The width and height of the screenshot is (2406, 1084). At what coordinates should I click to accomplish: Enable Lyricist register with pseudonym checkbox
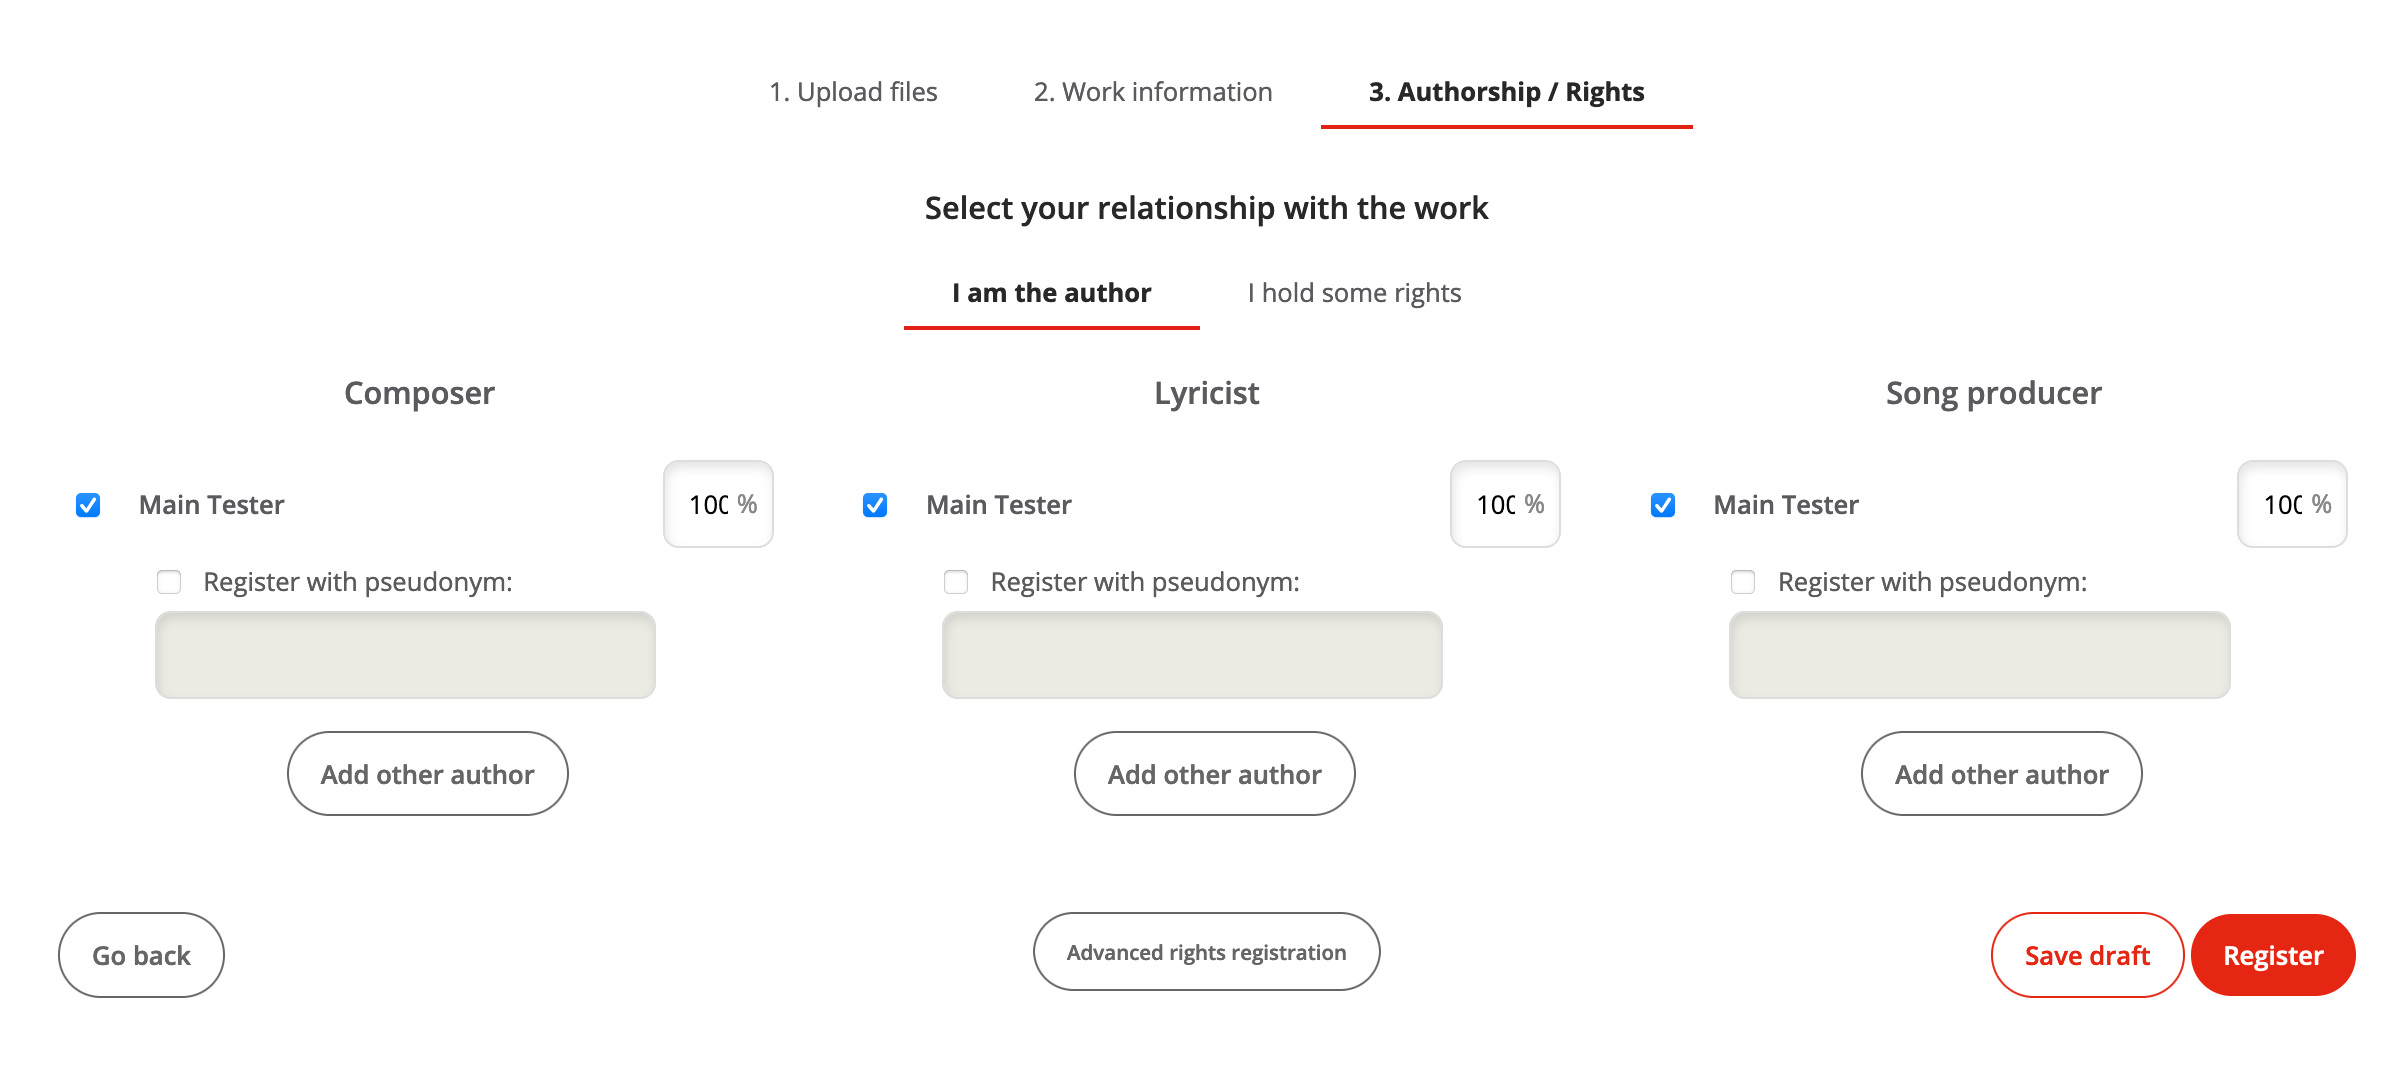(x=956, y=582)
